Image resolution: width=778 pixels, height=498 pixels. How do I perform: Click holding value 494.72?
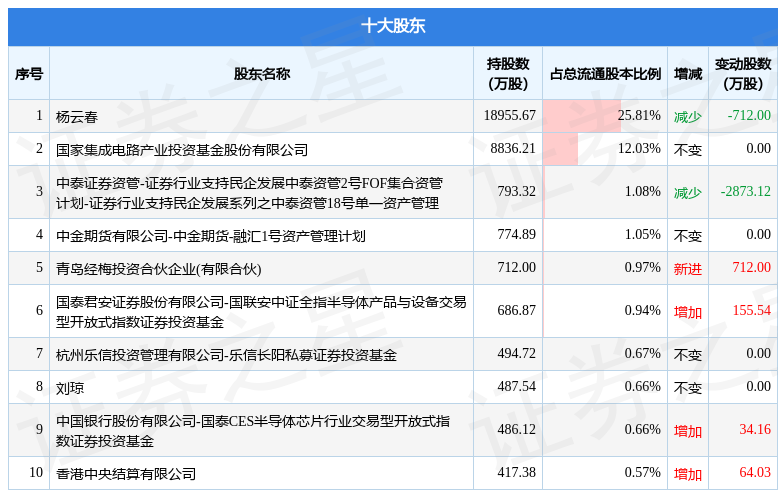click(517, 353)
